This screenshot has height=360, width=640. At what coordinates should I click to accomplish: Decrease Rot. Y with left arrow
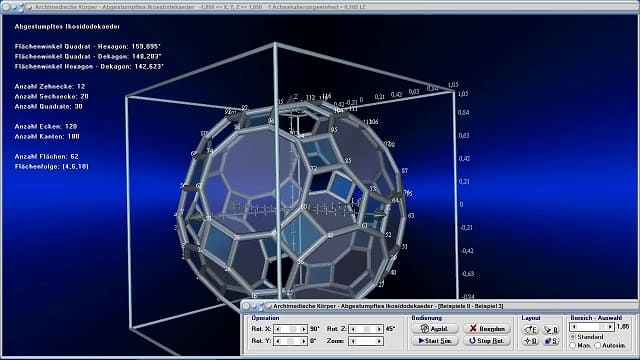point(278,341)
